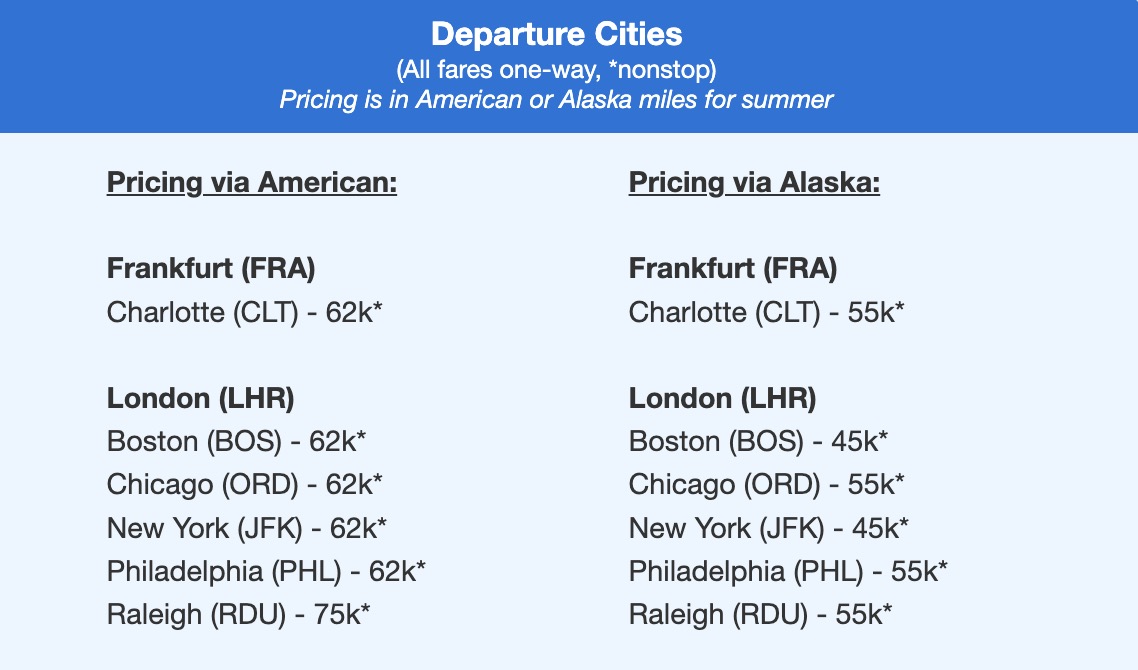Screen dimensions: 1138x670
Task: Choose Boston (BOS) 62k American fare
Action: [x=245, y=442]
